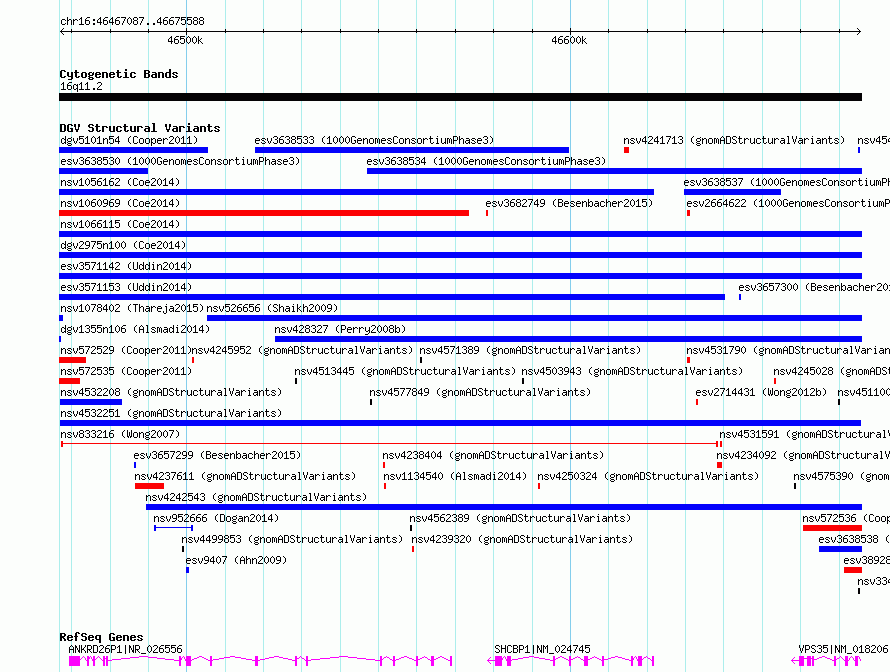Click nsv4245028 variant label
Image resolution: width=890 pixels, height=672 pixels.
tap(831, 371)
